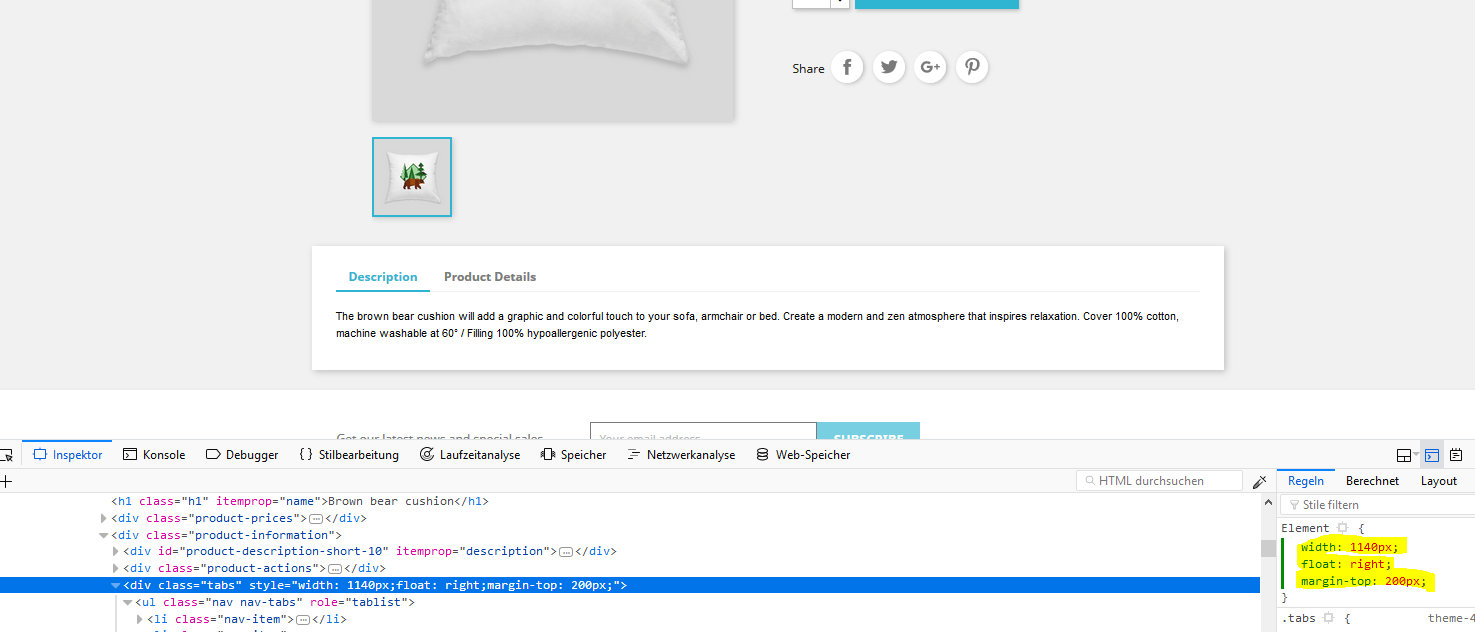Select the product-information div row text
Screen dimensions: 1475x632
pos(227,535)
